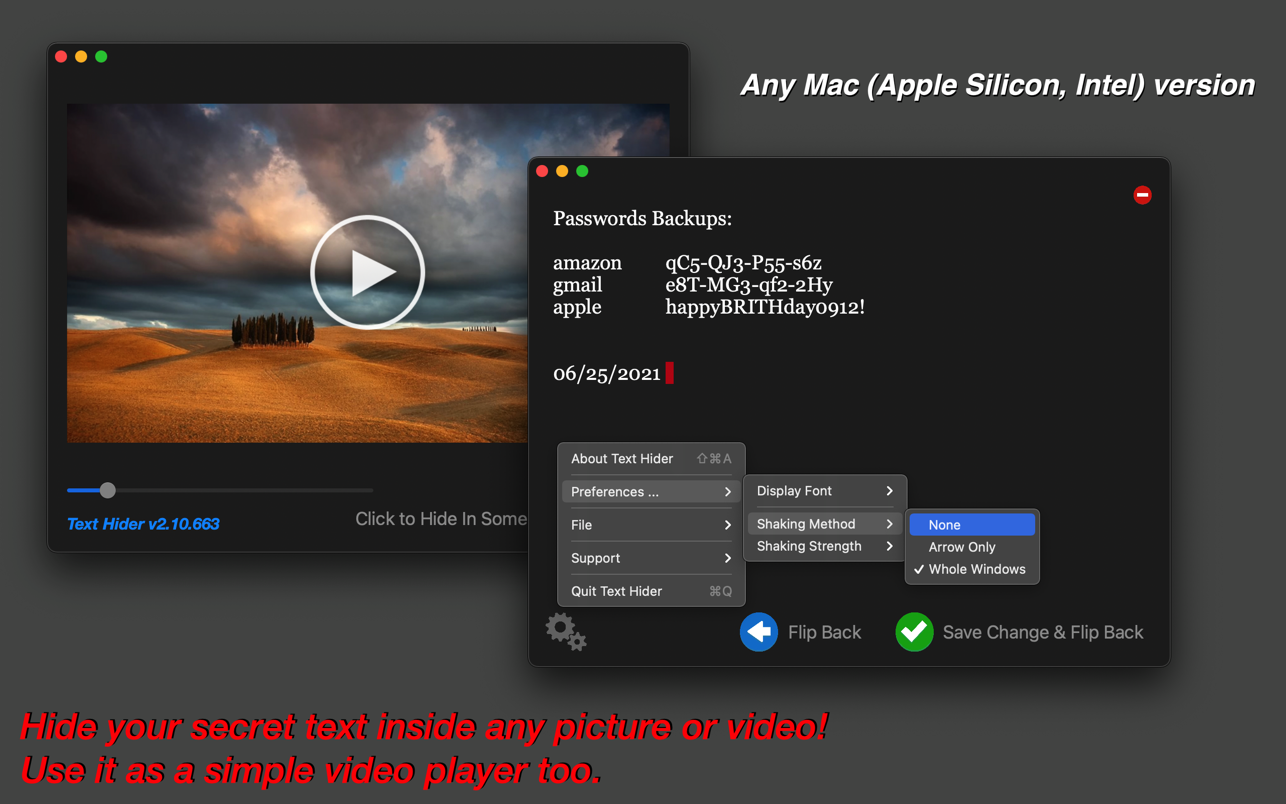Open the Support submenu
The image size is (1286, 804).
651,558
